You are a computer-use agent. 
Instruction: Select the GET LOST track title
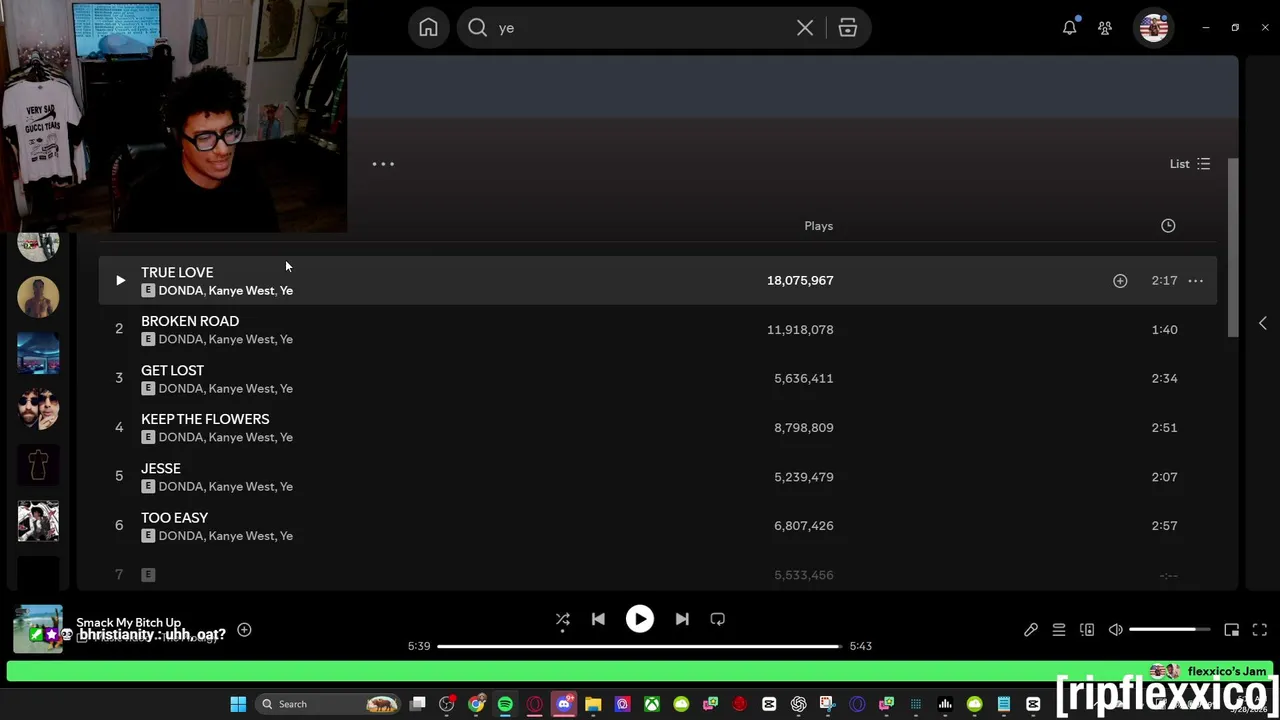(x=172, y=370)
